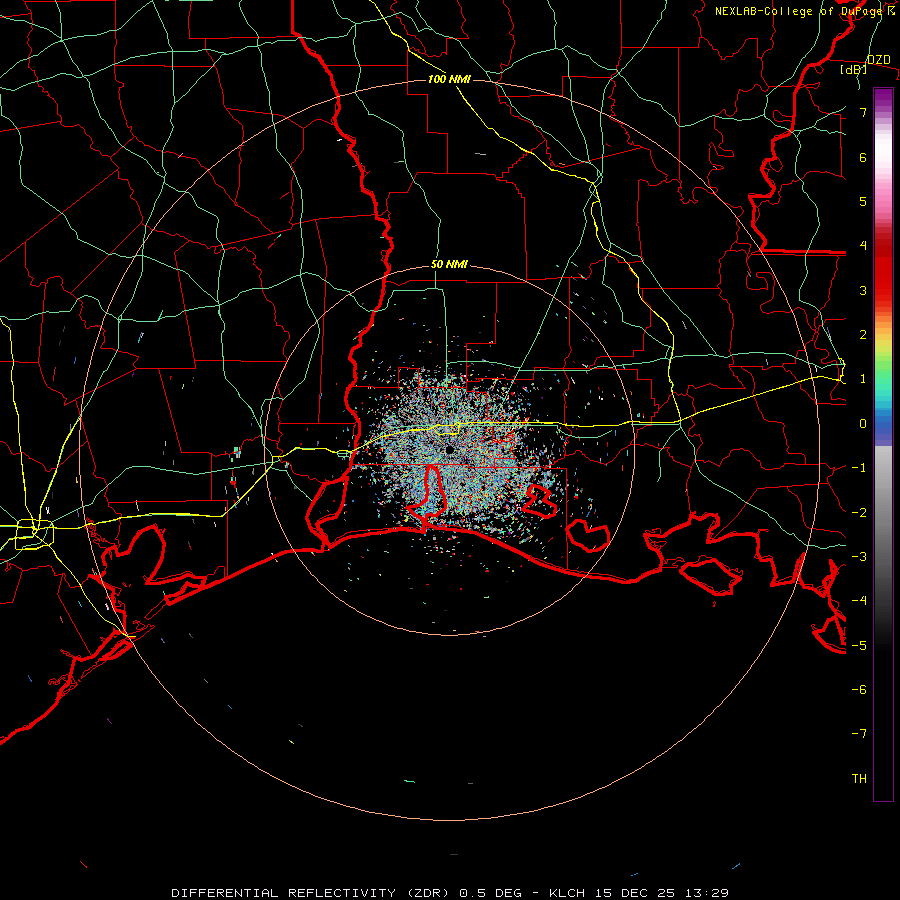Click the 50 NMI range ring label
This screenshot has height=900, width=900.
coord(449,265)
